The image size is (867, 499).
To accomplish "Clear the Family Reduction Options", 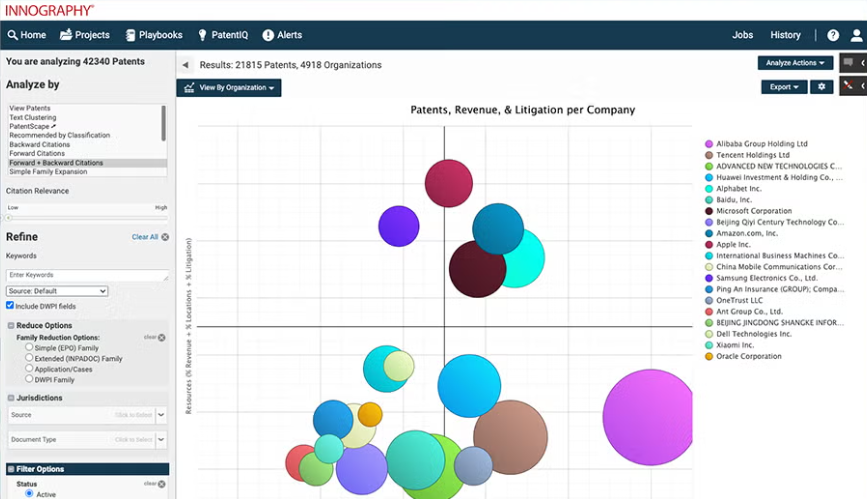I will coord(161,337).
